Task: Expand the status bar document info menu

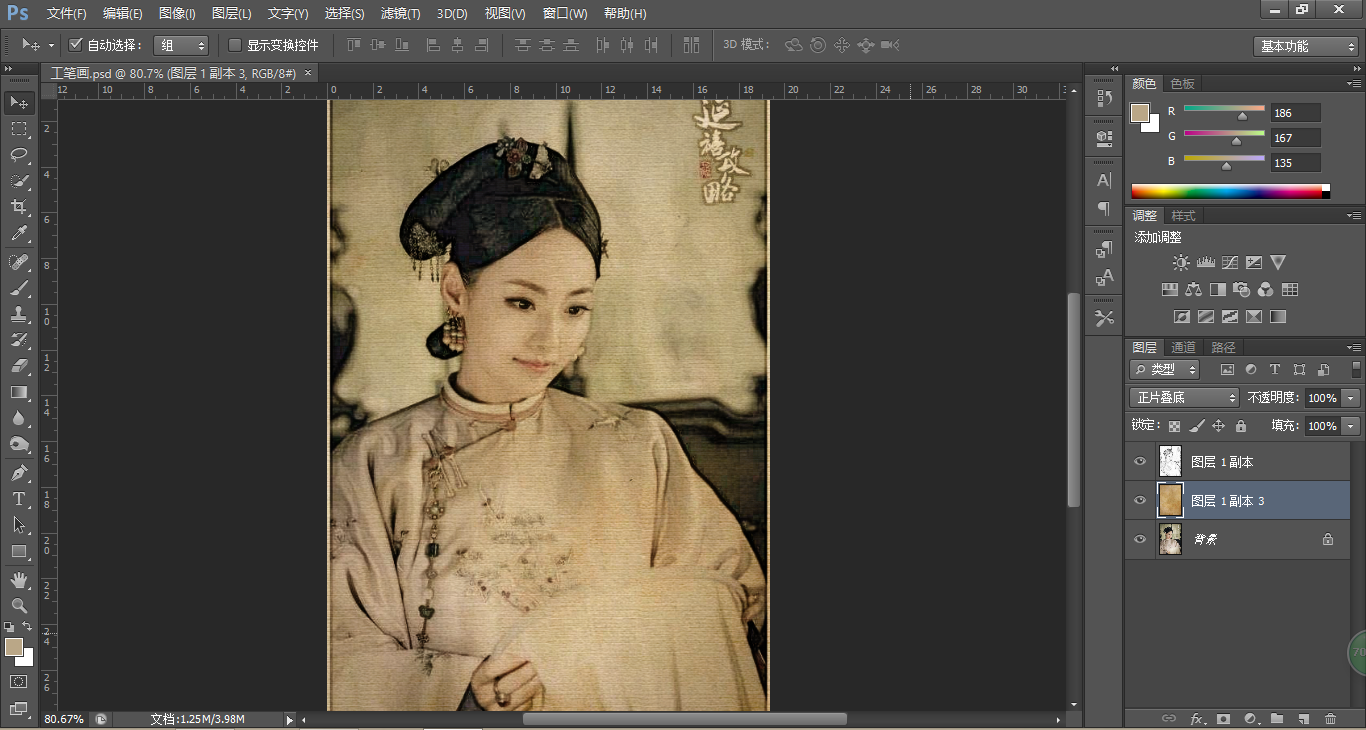Action: click(x=290, y=719)
